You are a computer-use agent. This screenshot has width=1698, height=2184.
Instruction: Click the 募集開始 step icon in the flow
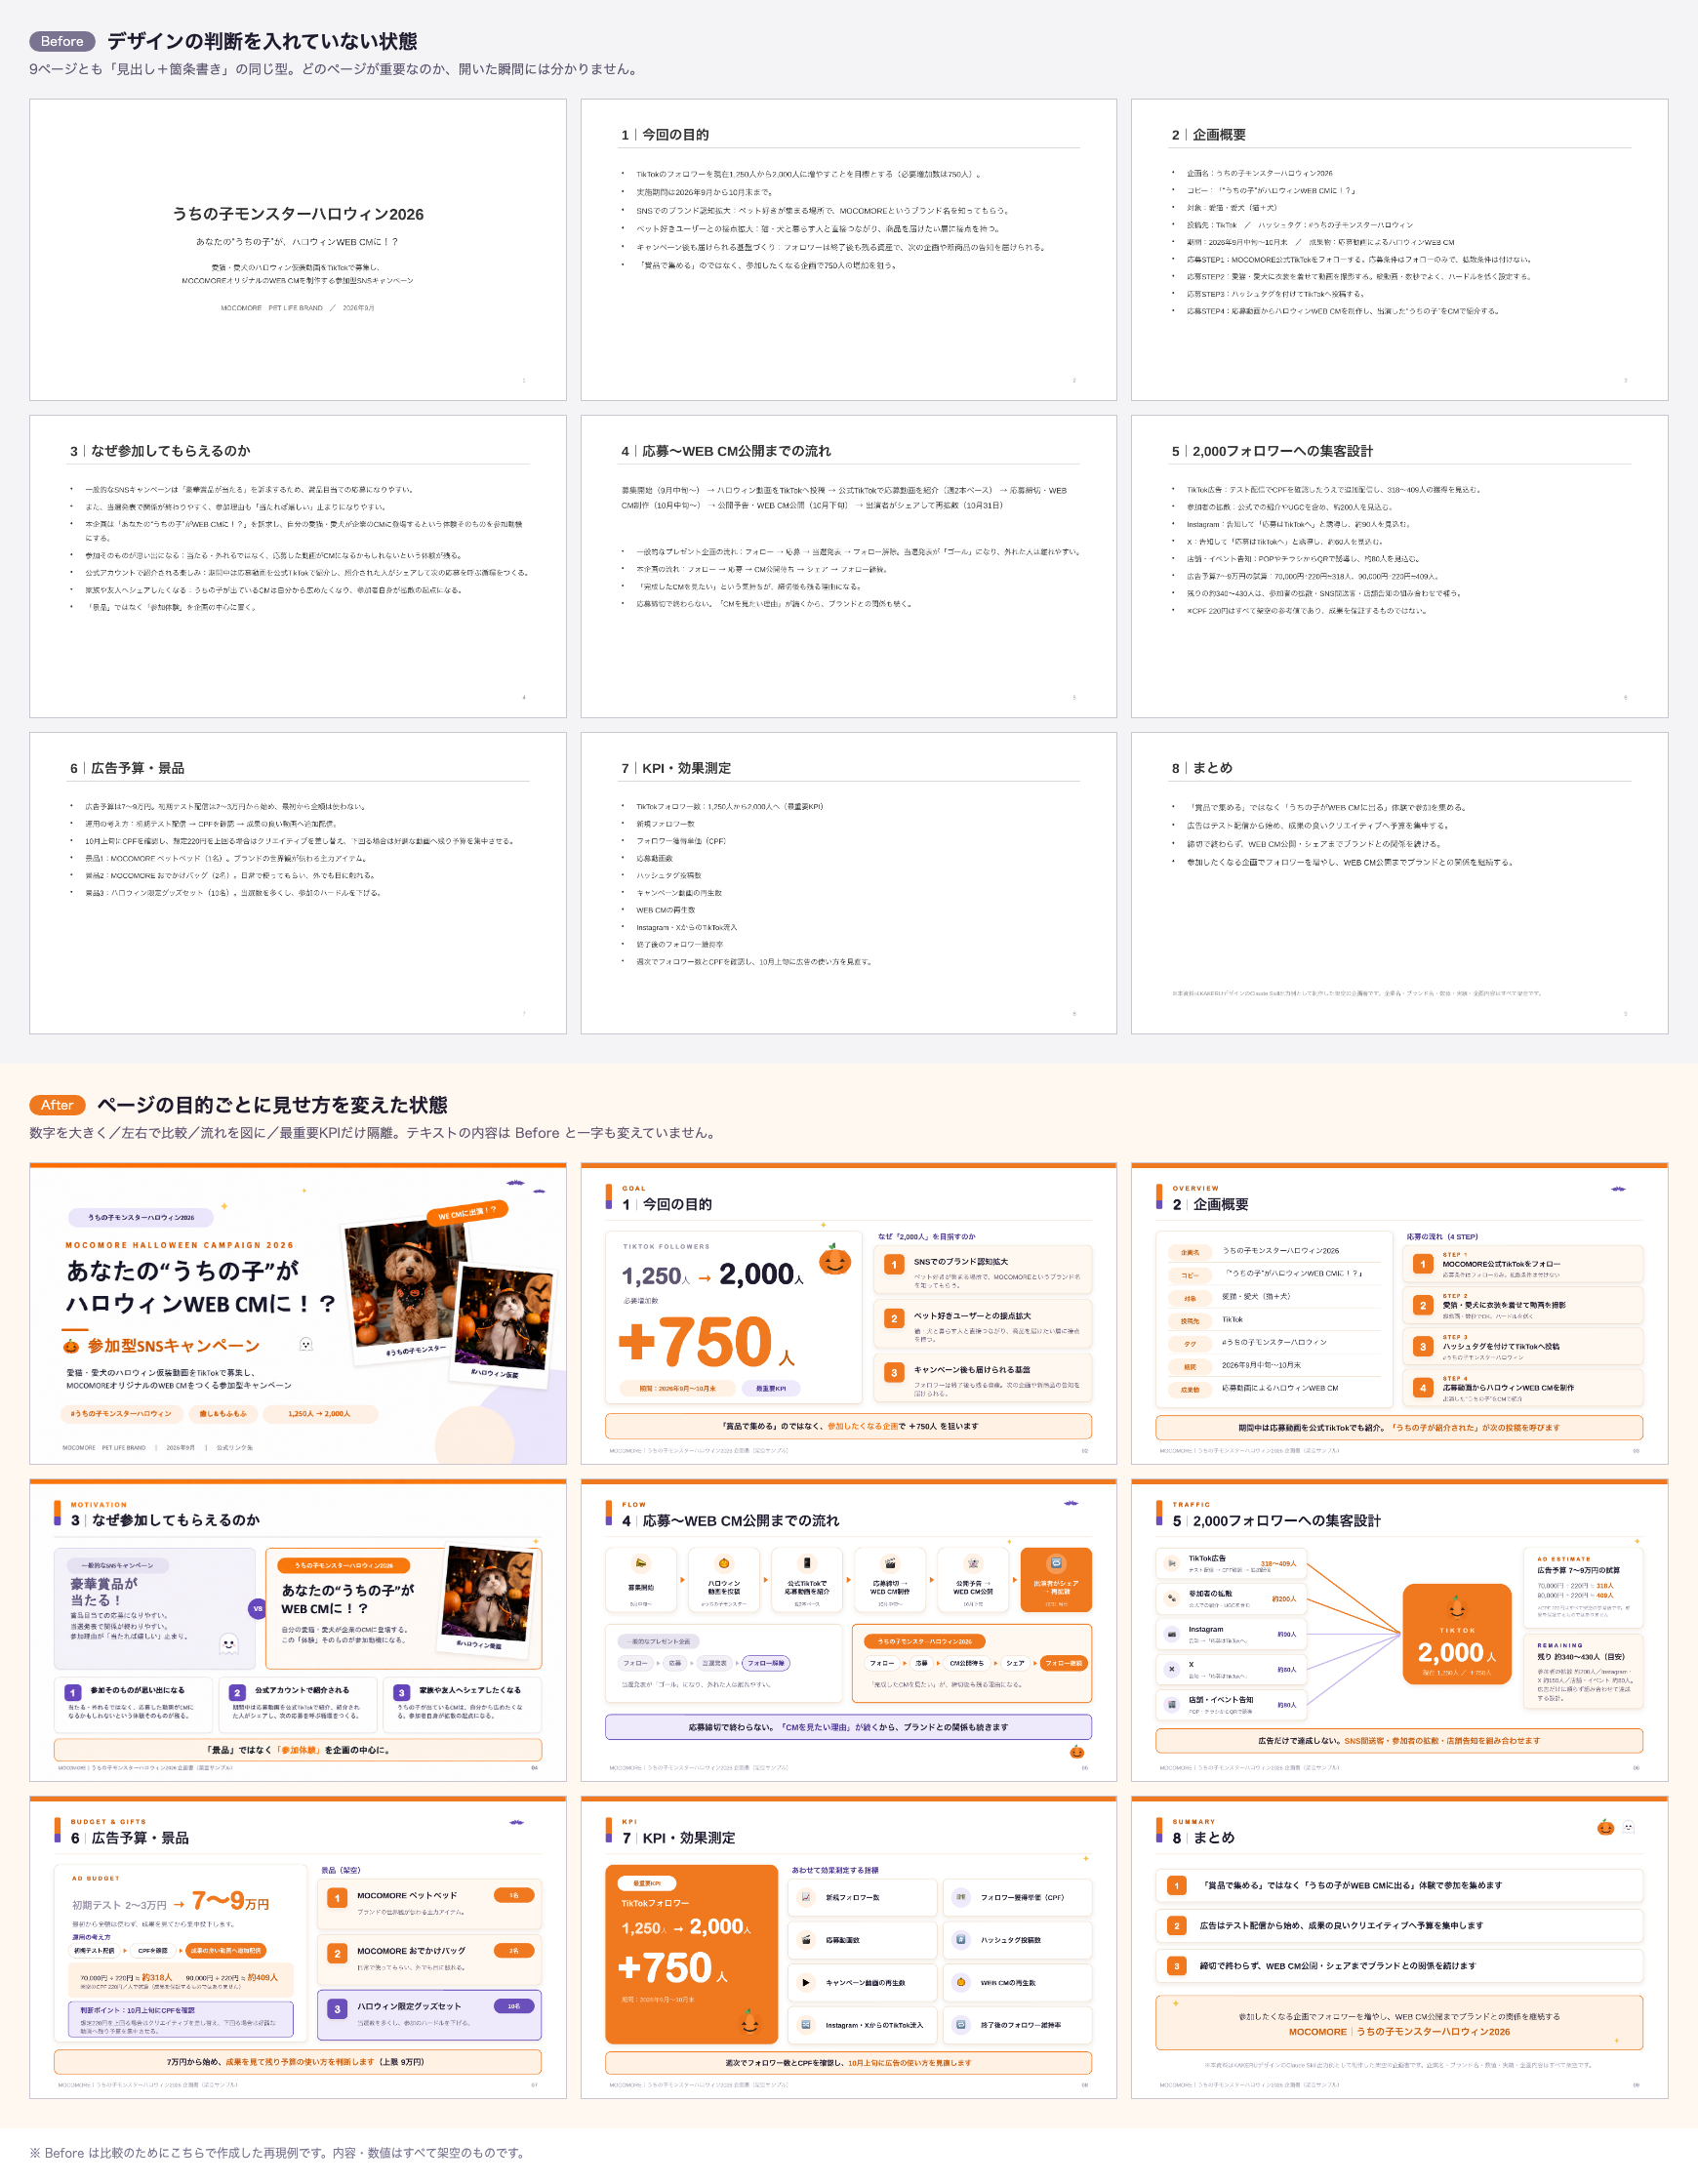[x=641, y=1563]
